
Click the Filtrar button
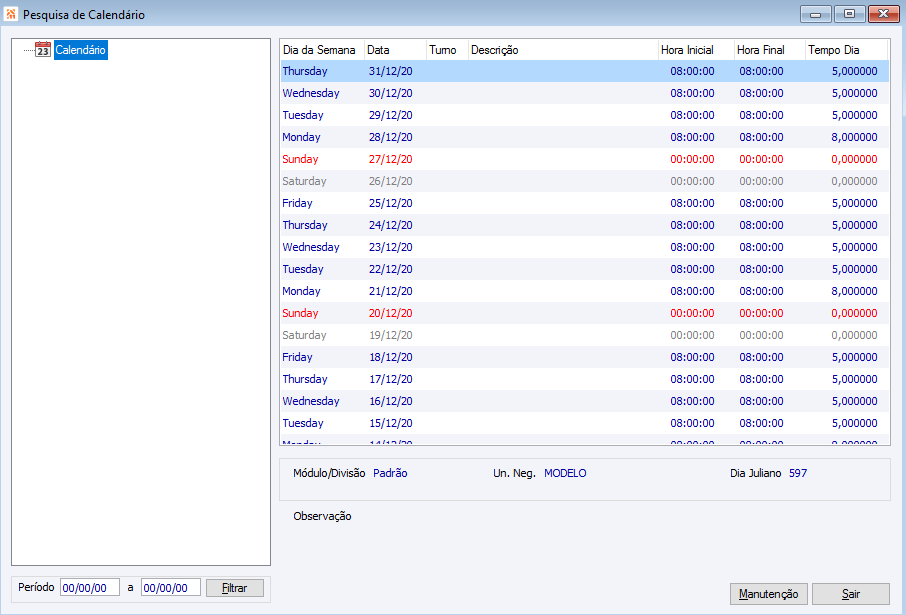(235, 588)
